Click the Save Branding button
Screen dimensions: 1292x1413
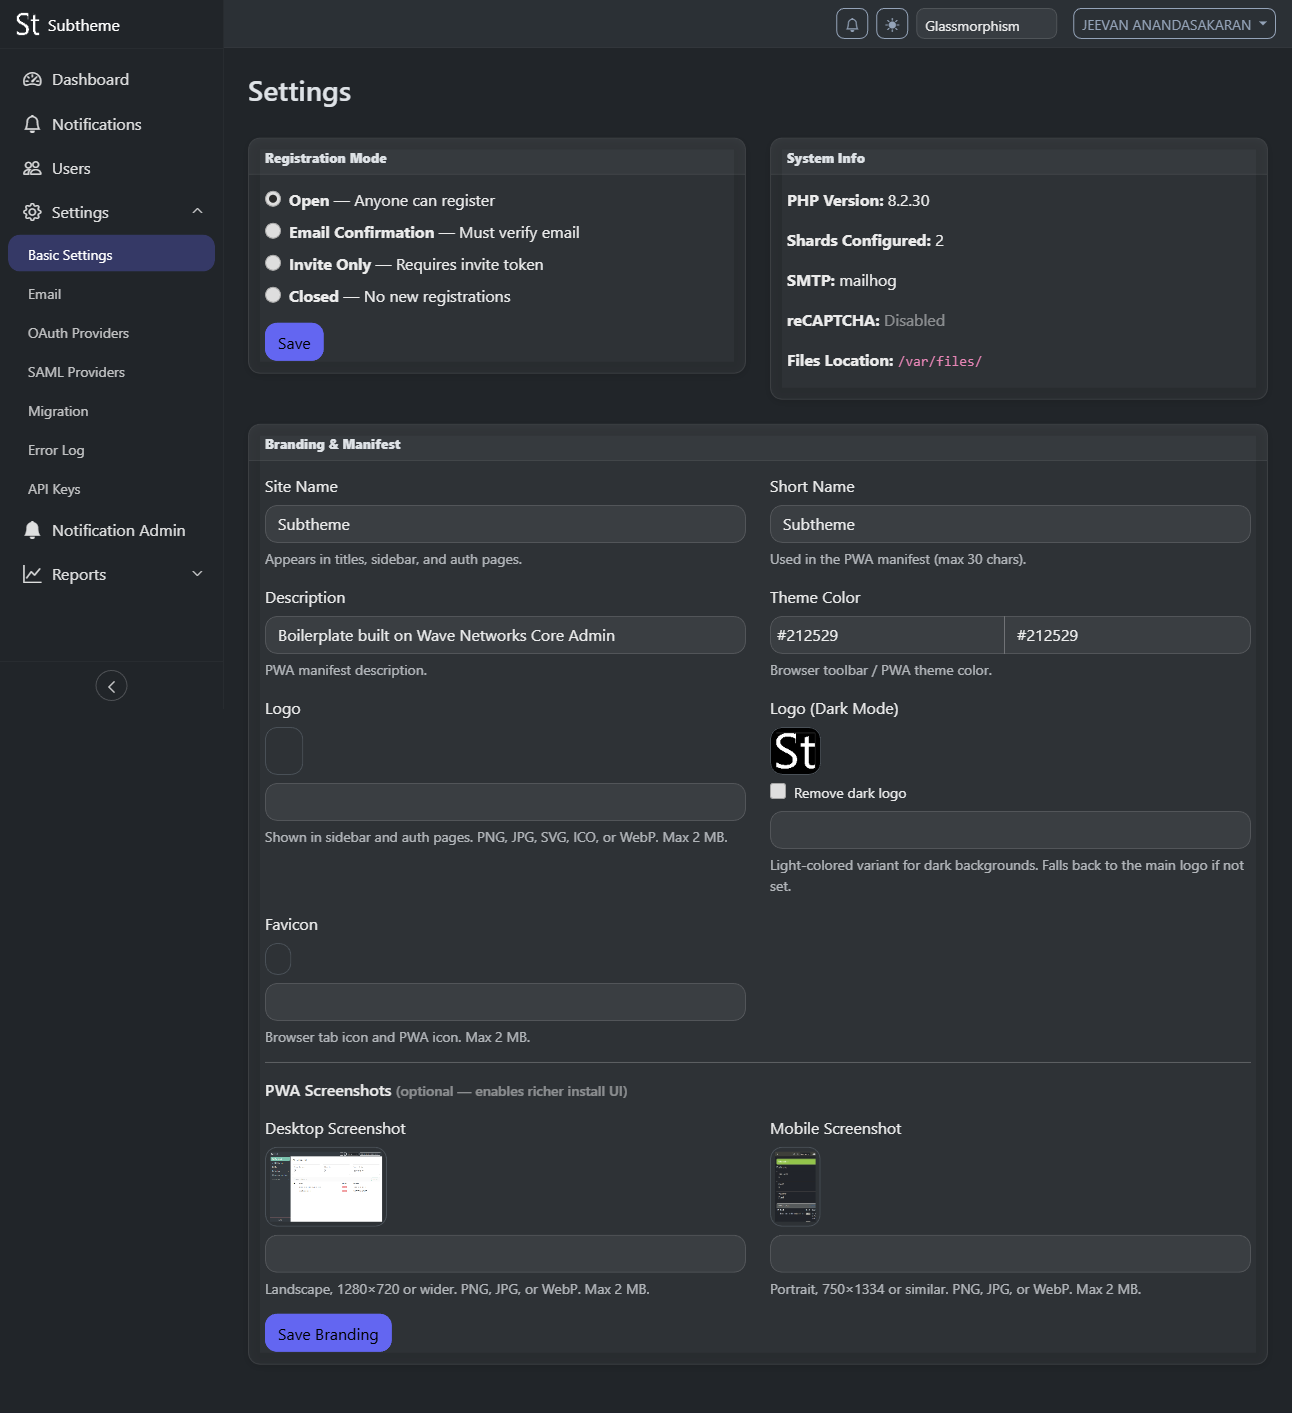pos(328,1334)
